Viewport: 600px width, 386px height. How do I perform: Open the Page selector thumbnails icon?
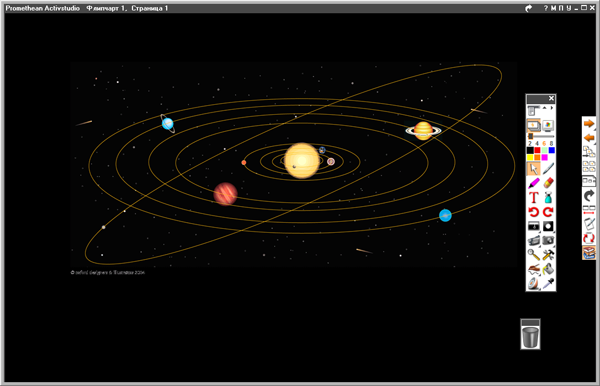[x=589, y=166]
